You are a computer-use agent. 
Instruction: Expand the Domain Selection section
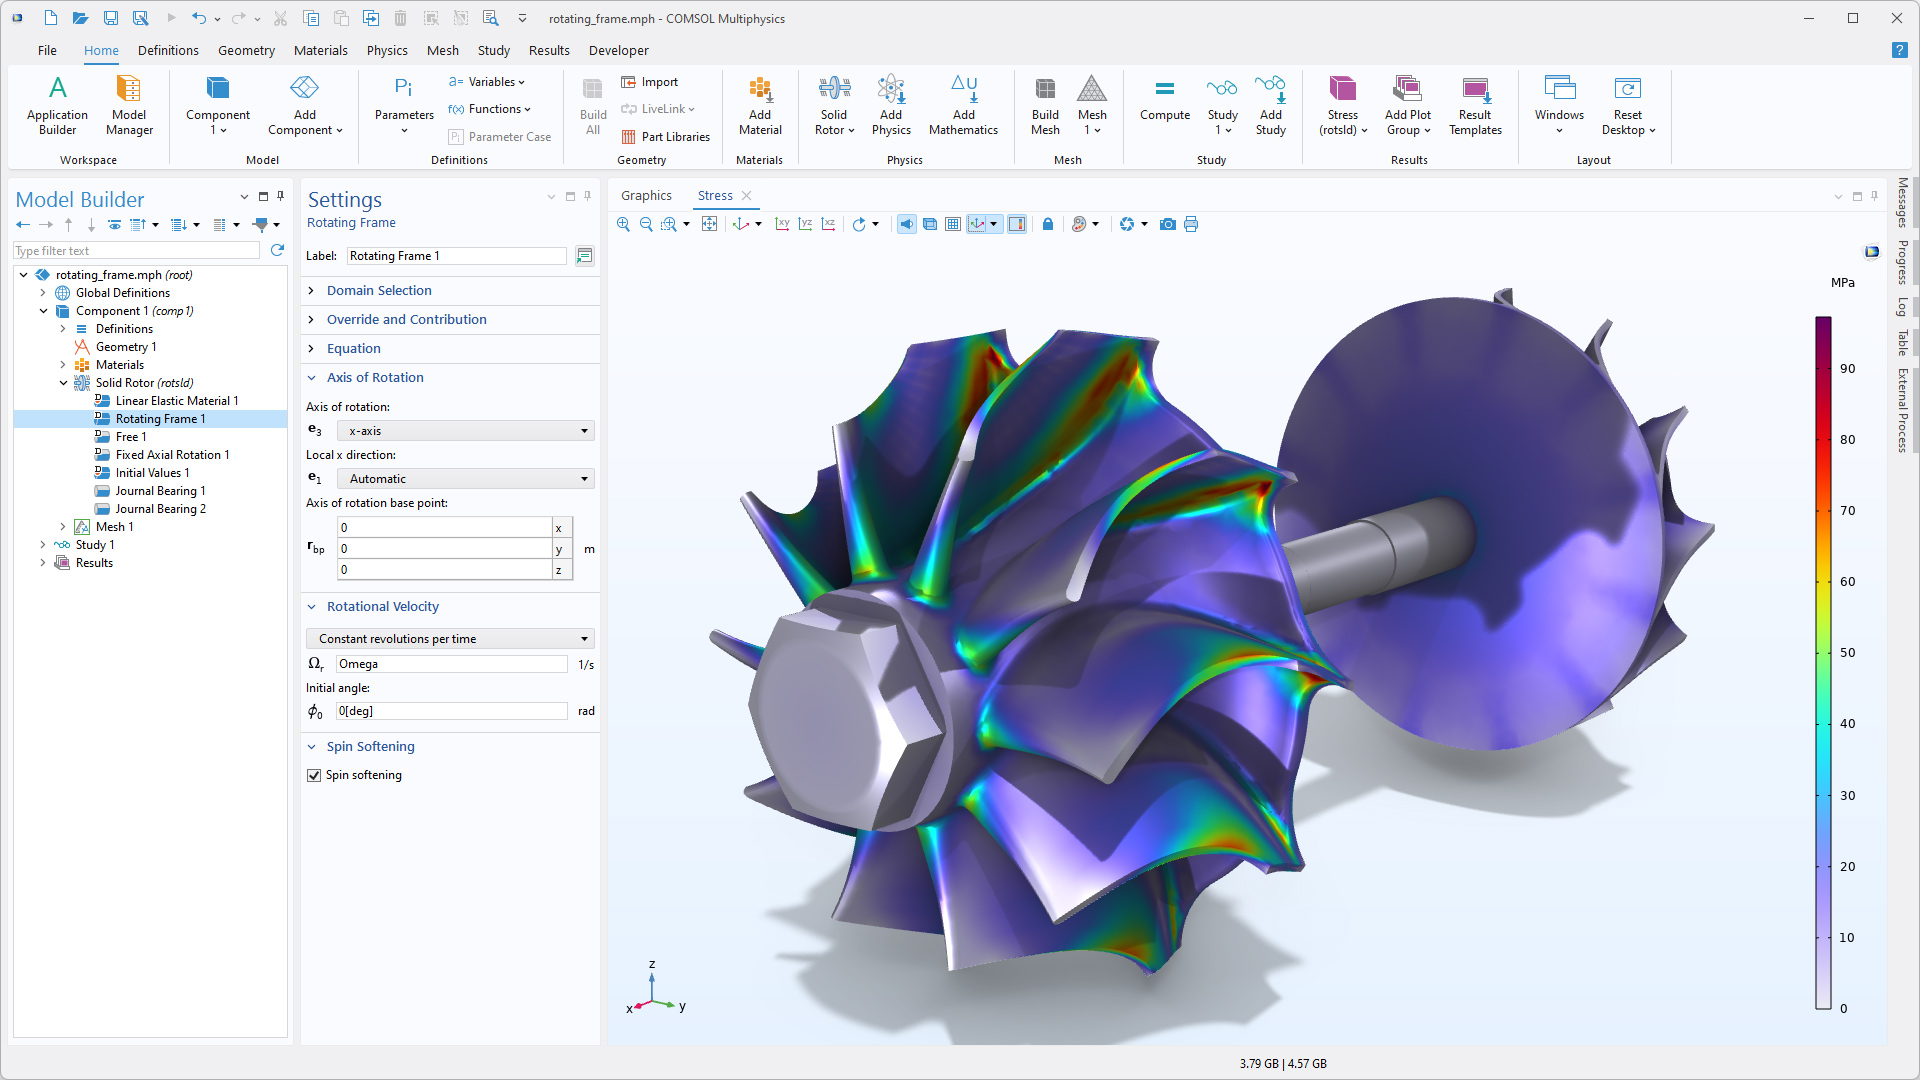coord(379,290)
